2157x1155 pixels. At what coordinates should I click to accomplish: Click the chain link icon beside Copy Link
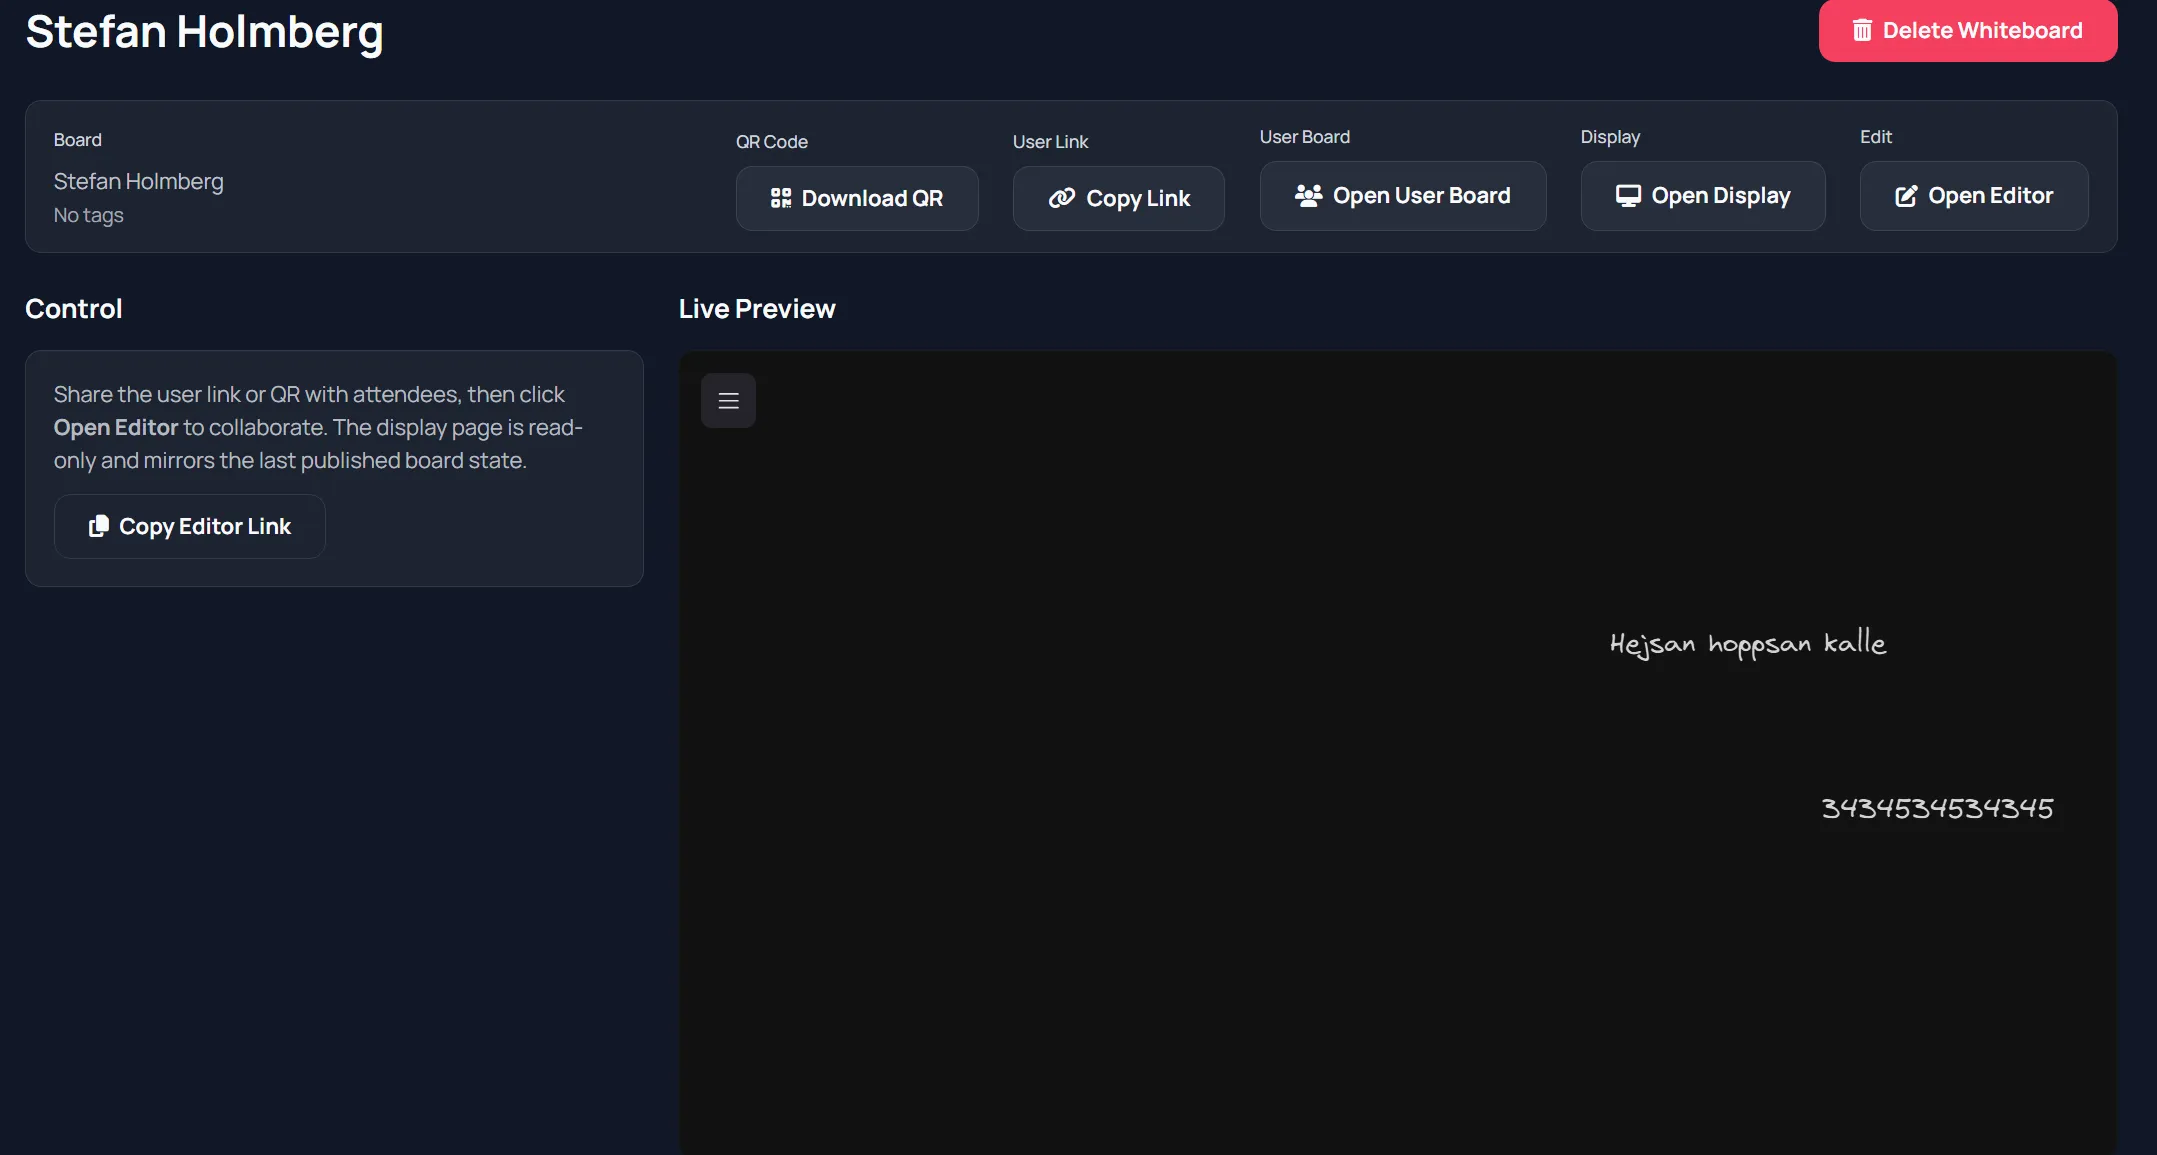coord(1063,198)
